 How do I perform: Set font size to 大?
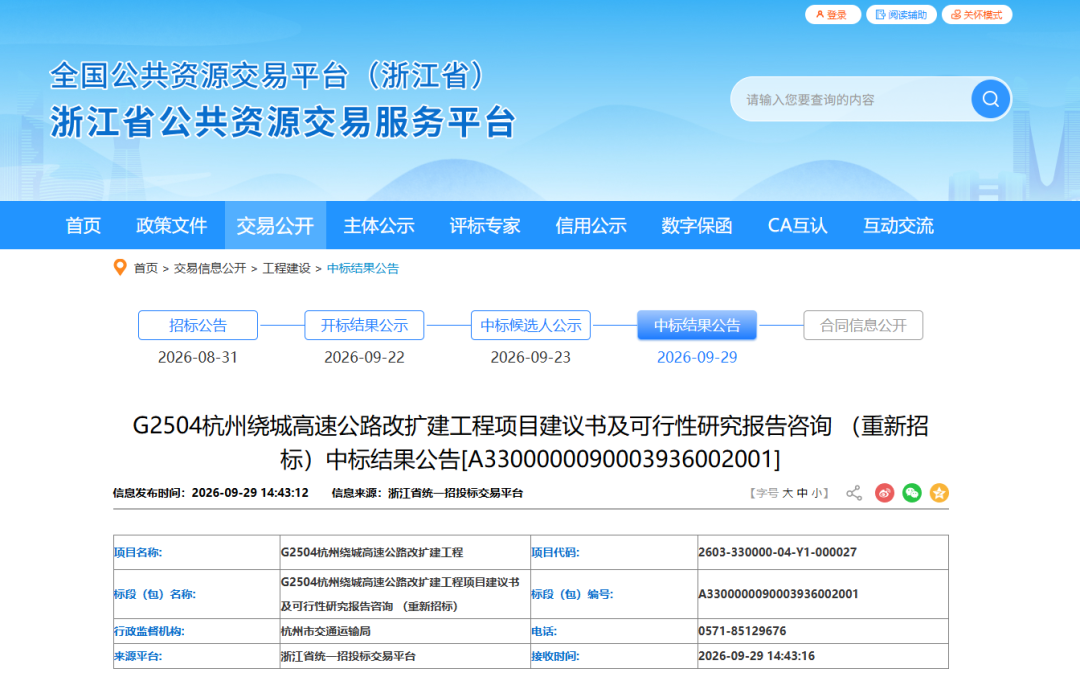click(x=787, y=493)
